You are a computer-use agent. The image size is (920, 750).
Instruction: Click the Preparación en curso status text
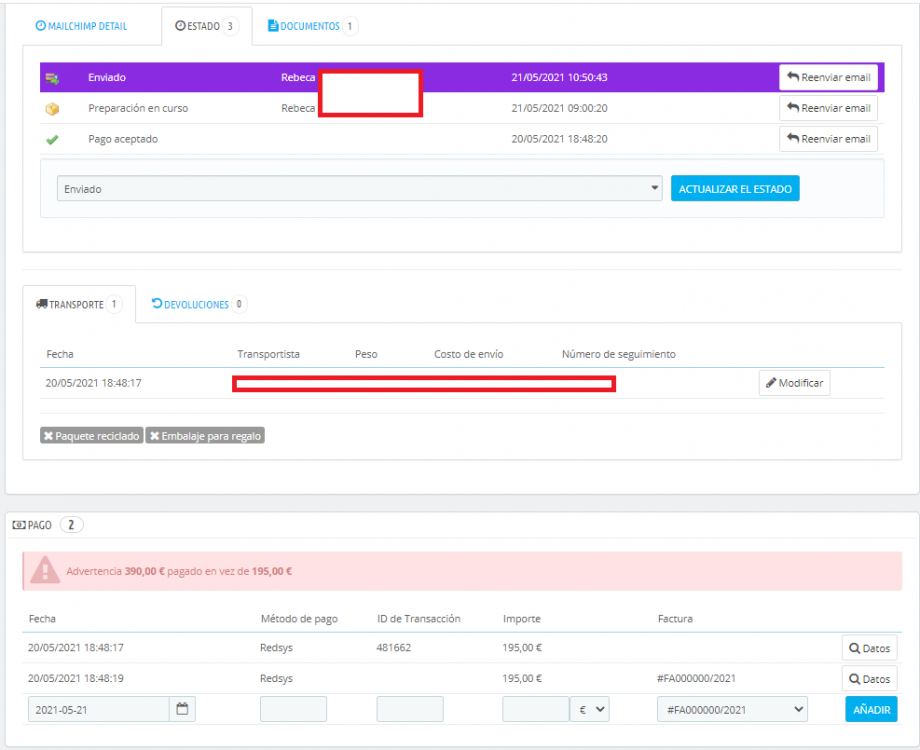[138, 108]
